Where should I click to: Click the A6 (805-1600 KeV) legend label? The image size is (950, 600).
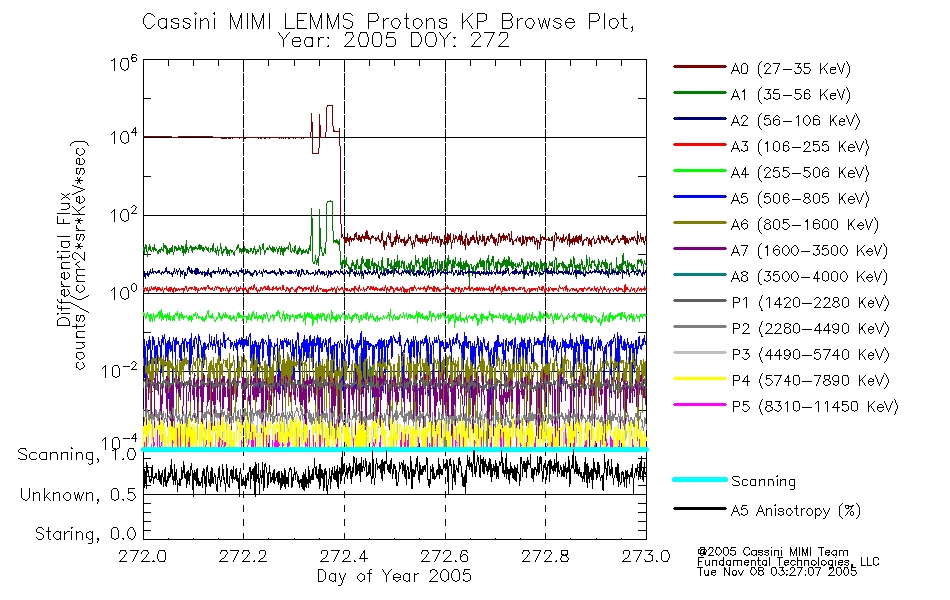tap(805, 225)
